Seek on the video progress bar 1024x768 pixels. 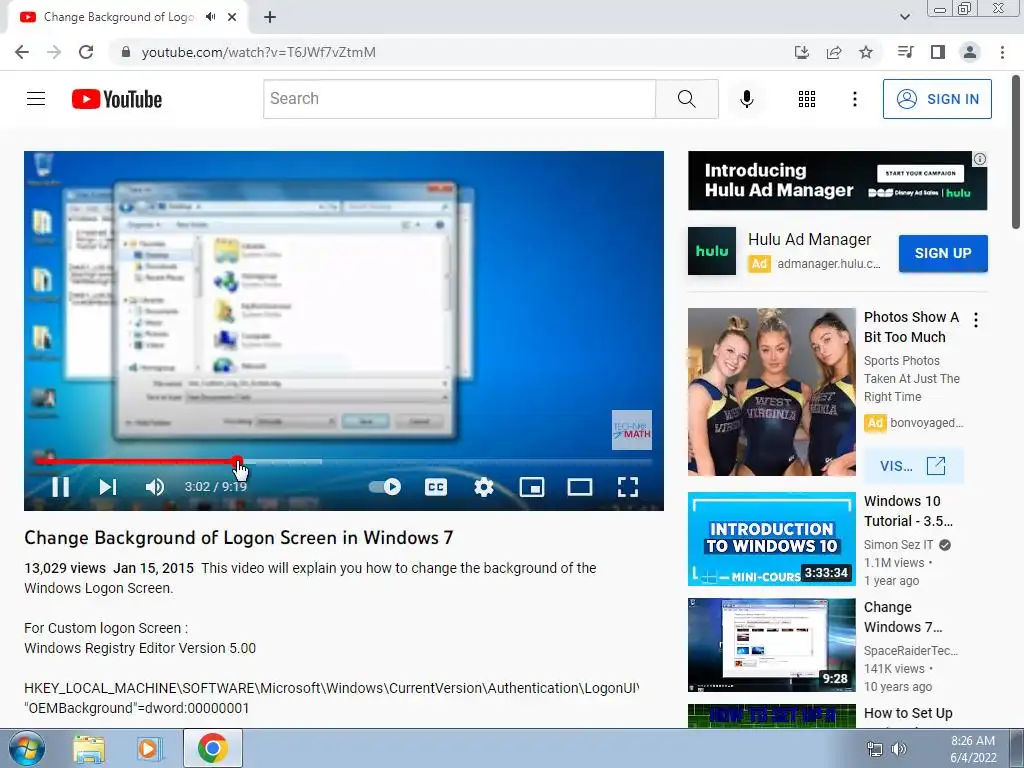click(344, 462)
